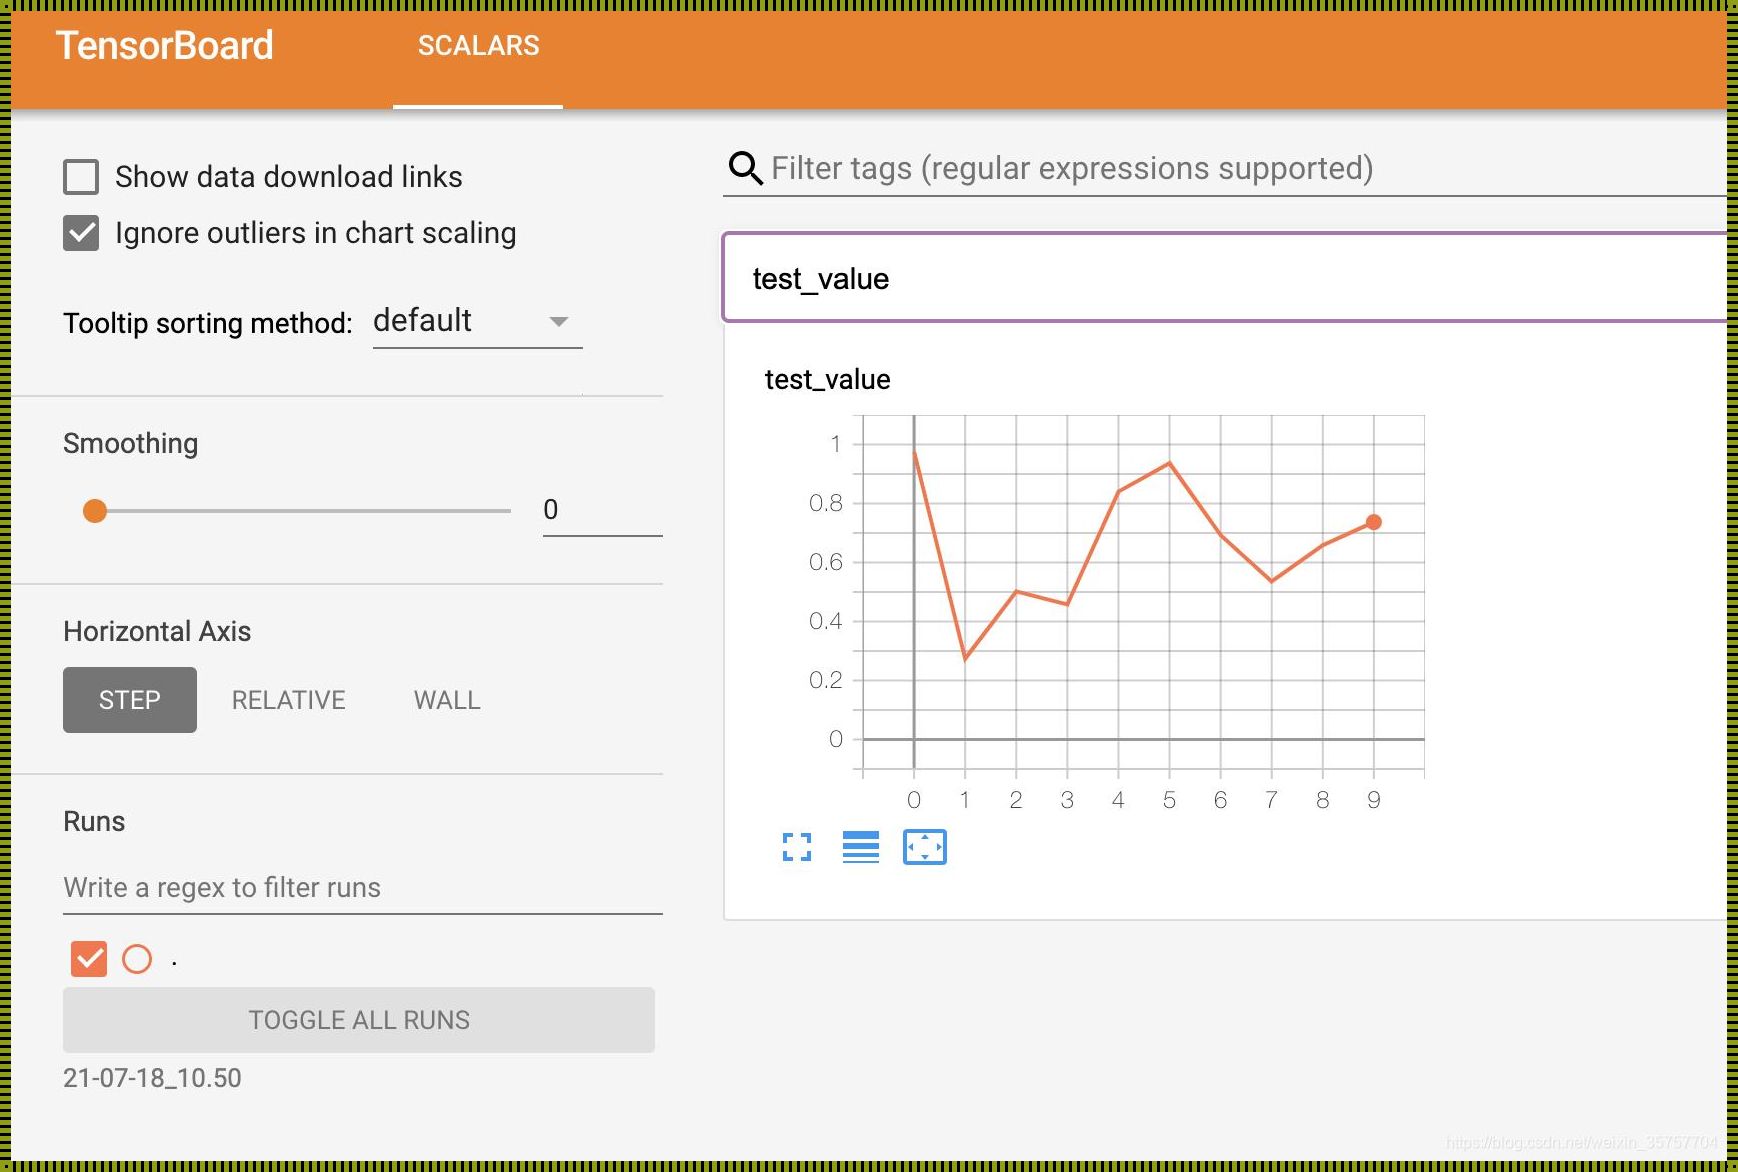Click the 21-07-18_10.50 log directory text
Screen dimensions: 1738x1172
point(152,1078)
